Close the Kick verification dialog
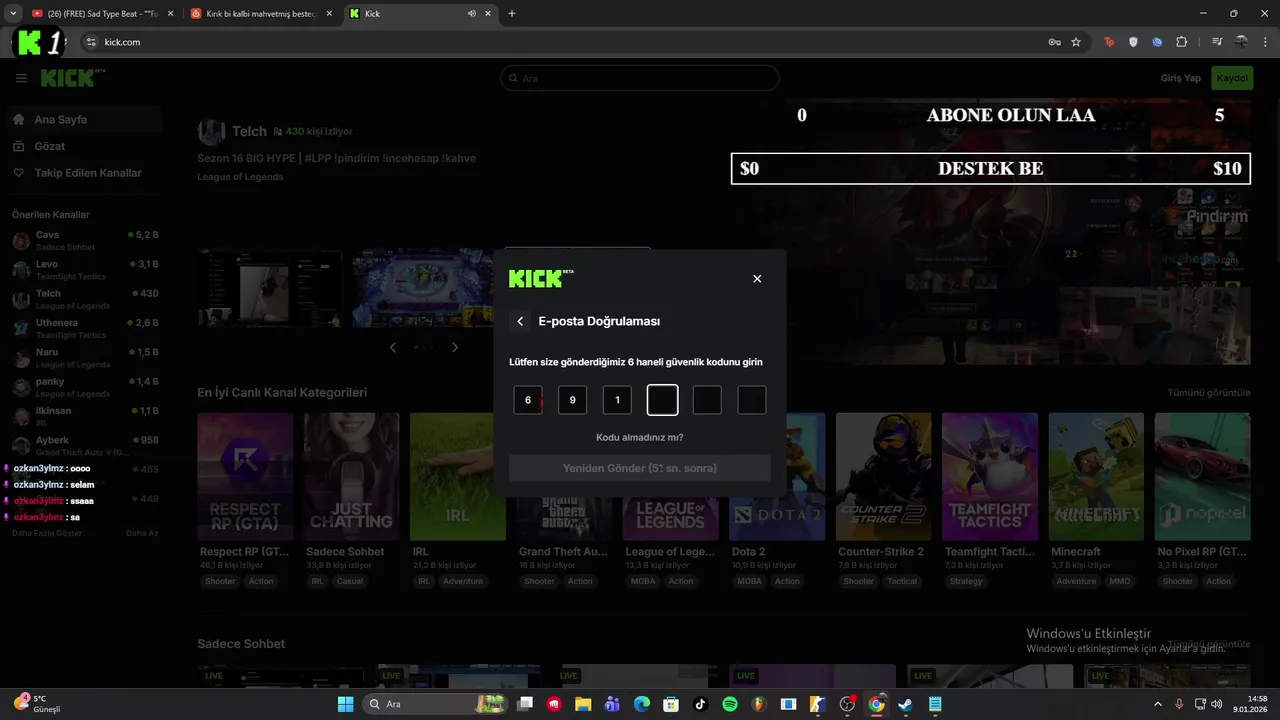This screenshot has width=1280, height=720. 757,279
